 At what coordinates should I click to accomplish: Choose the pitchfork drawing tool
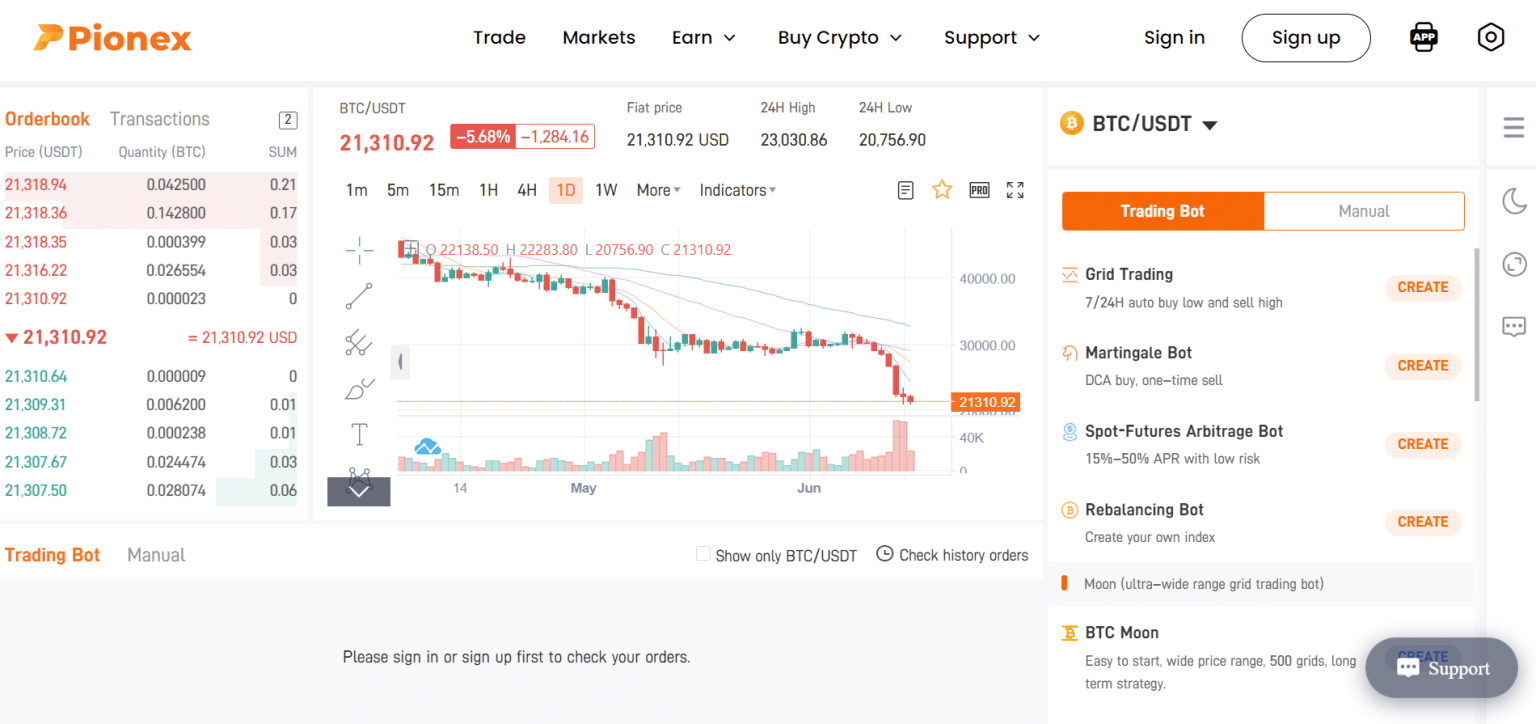point(358,343)
